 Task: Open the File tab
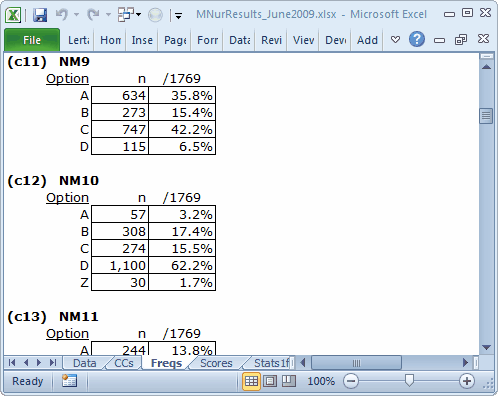32,40
